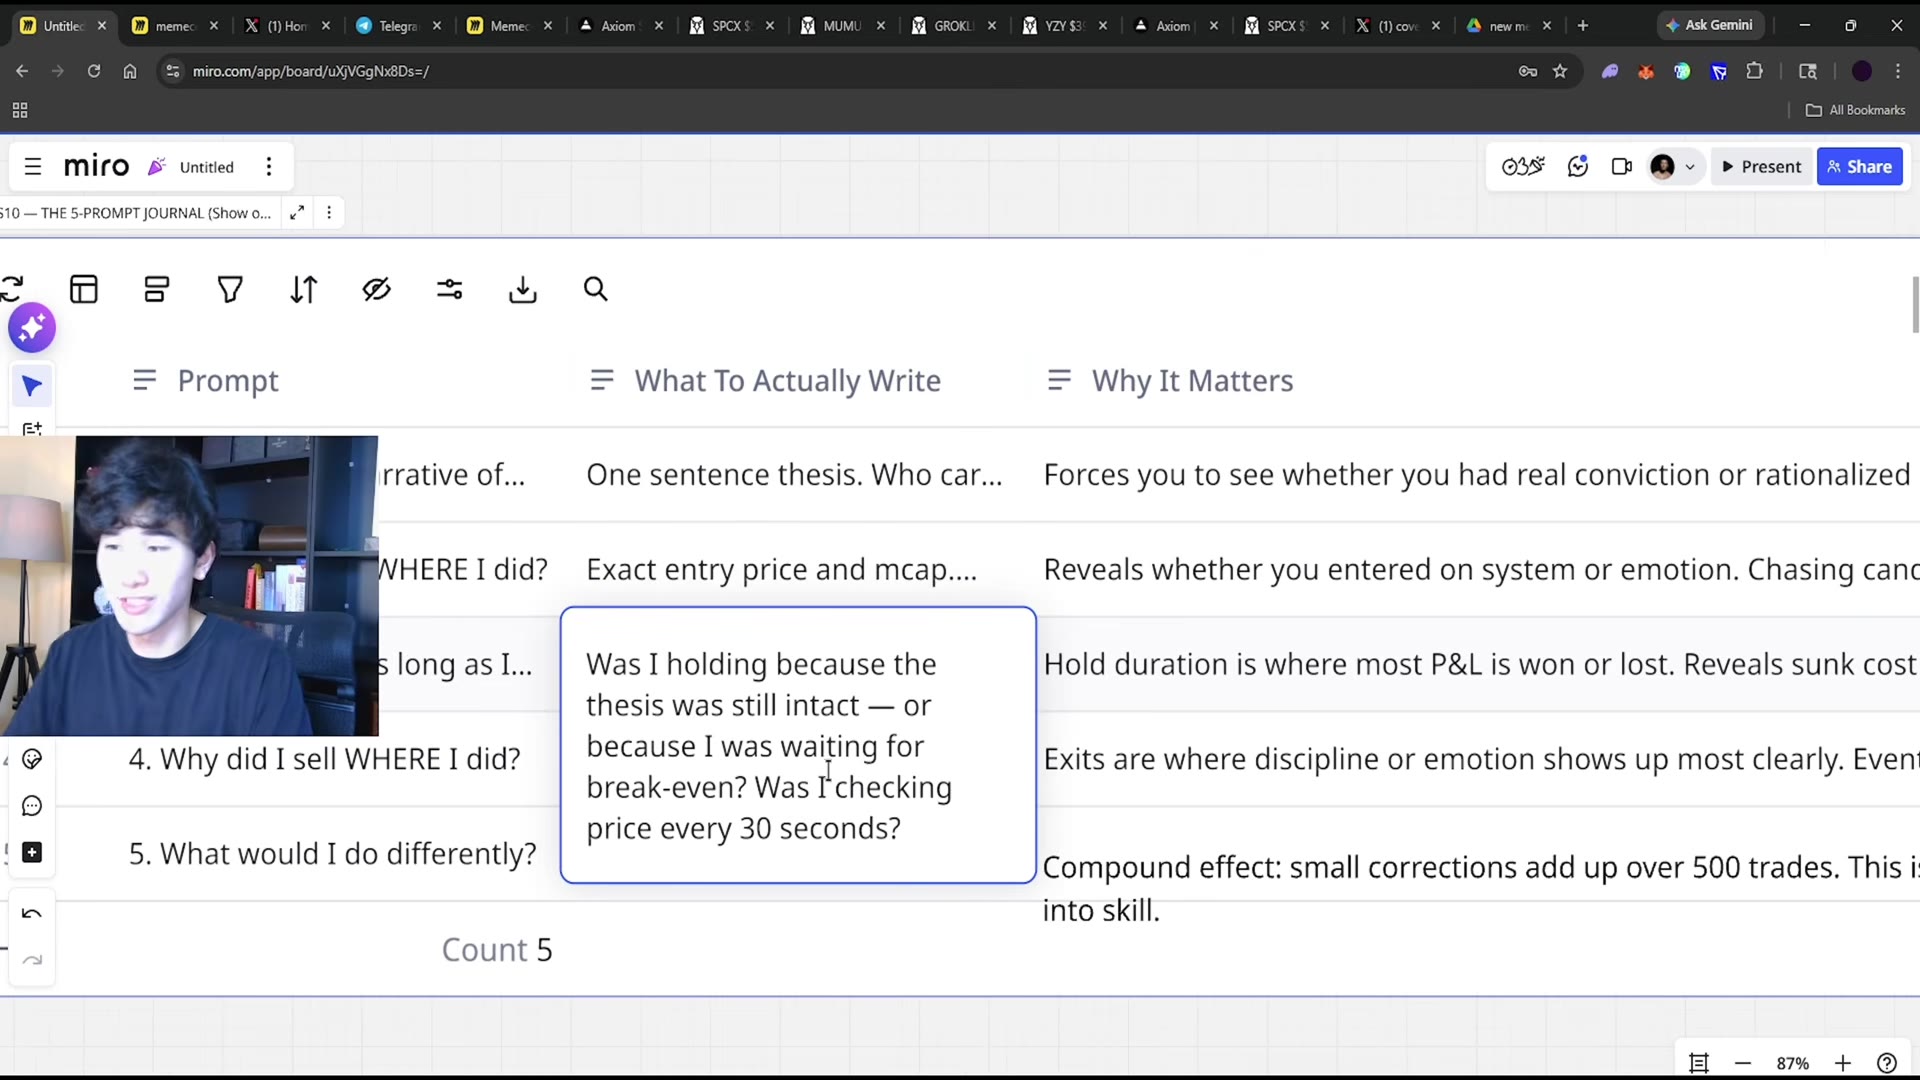Reload the Miro page
The width and height of the screenshot is (1920, 1080).
coord(94,71)
